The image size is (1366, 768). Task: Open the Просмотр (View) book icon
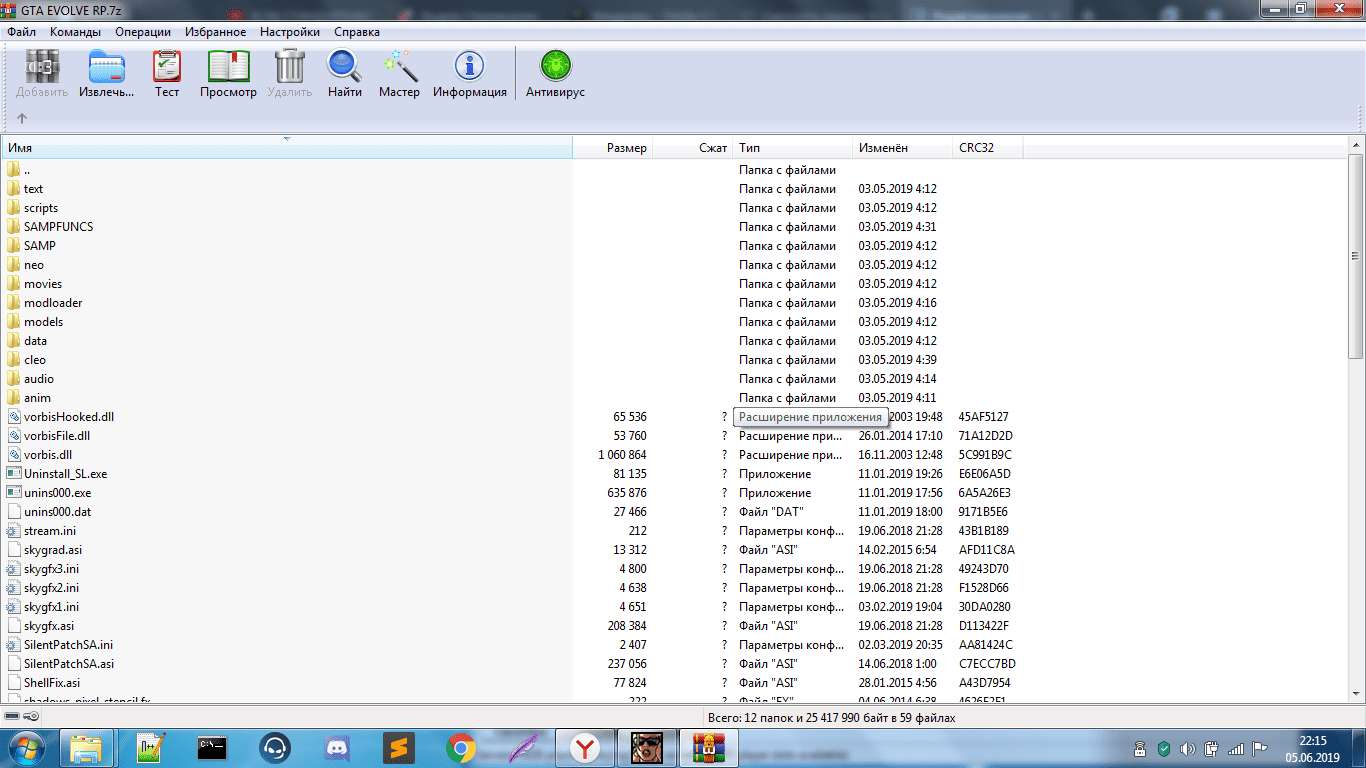(x=228, y=74)
